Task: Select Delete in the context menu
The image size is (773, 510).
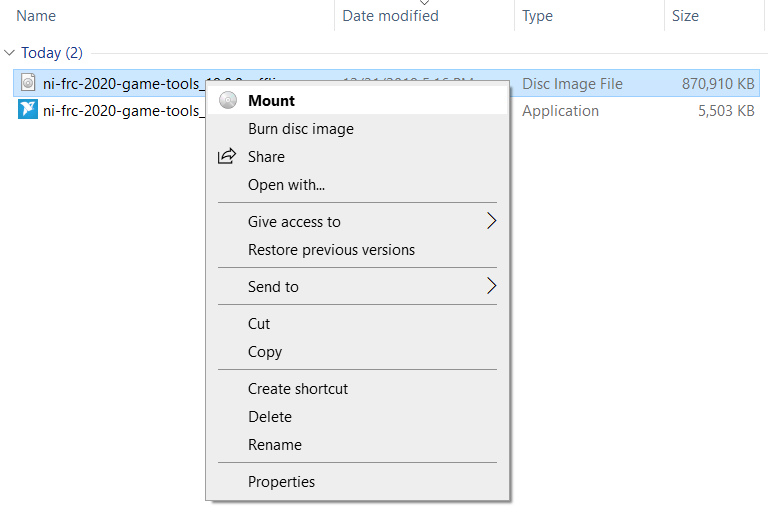Action: [270, 417]
